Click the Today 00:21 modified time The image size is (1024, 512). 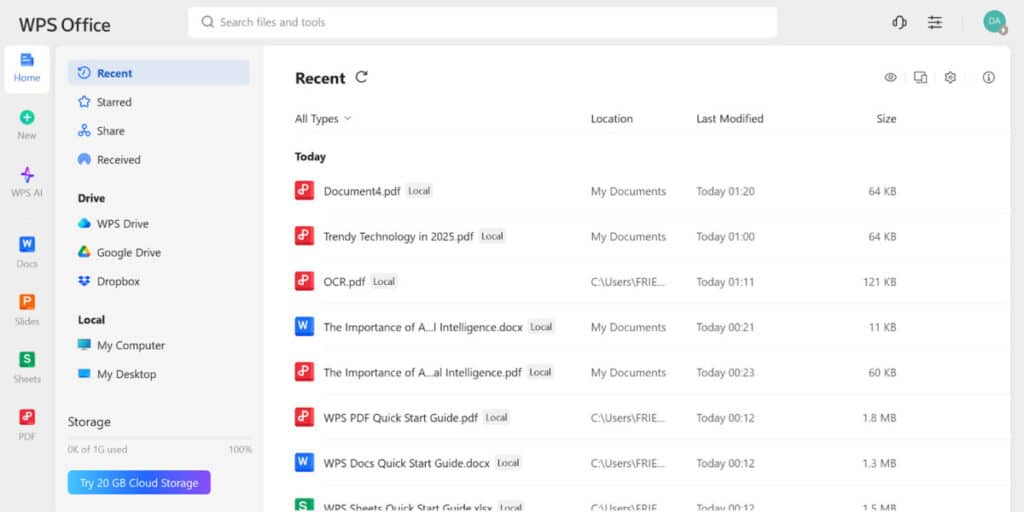726,327
